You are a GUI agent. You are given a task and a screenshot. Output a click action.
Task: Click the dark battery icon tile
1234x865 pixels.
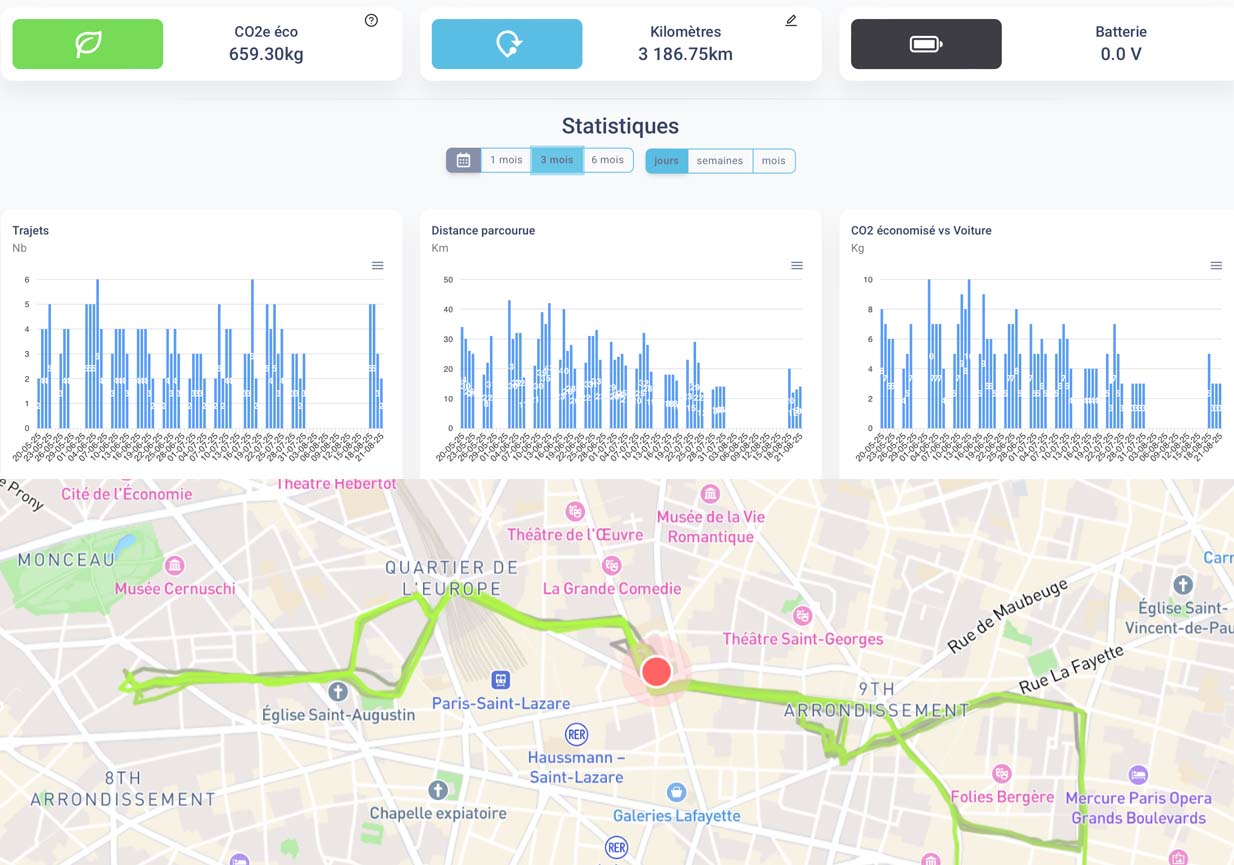(926, 44)
